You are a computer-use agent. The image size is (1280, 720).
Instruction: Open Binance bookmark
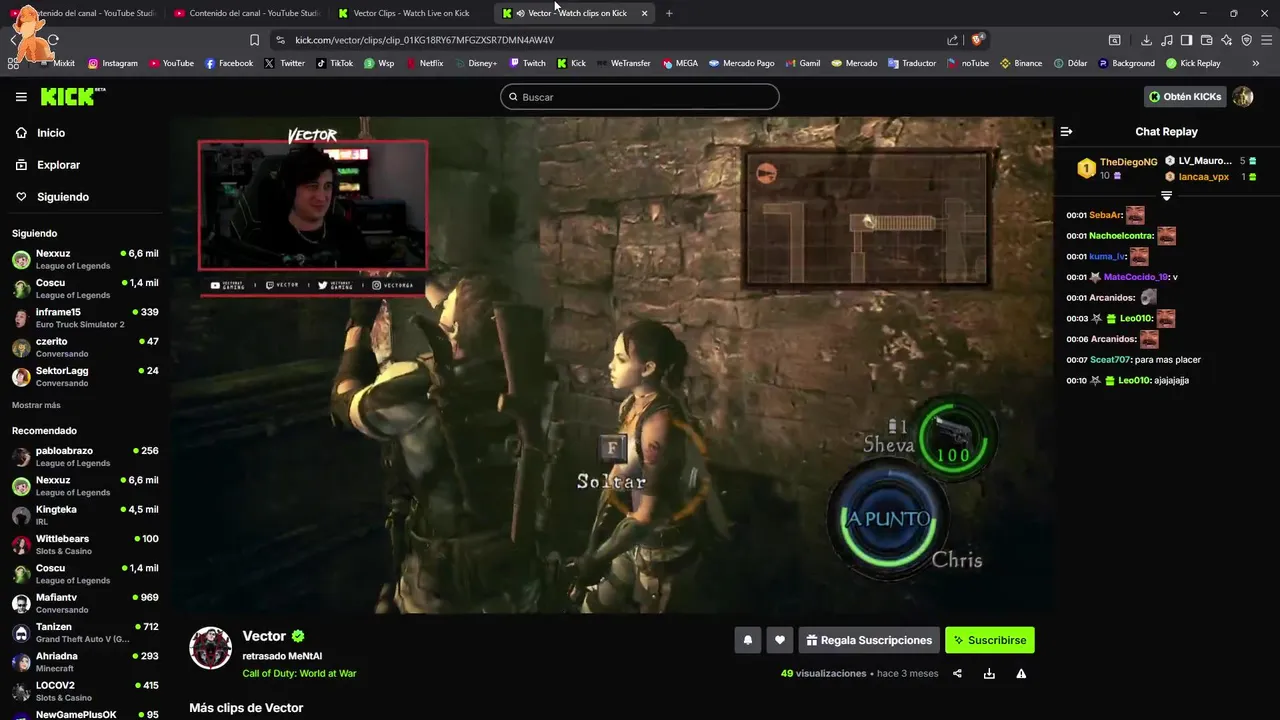[1020, 63]
